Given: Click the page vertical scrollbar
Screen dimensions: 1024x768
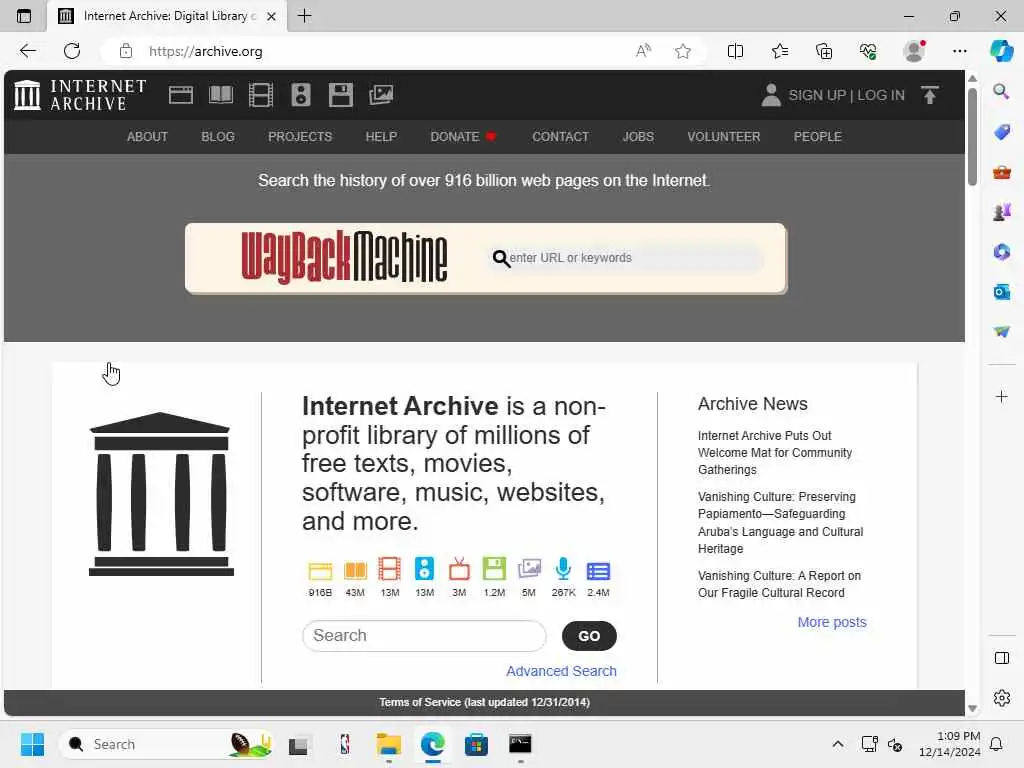Looking at the screenshot, I should pos(972,137).
